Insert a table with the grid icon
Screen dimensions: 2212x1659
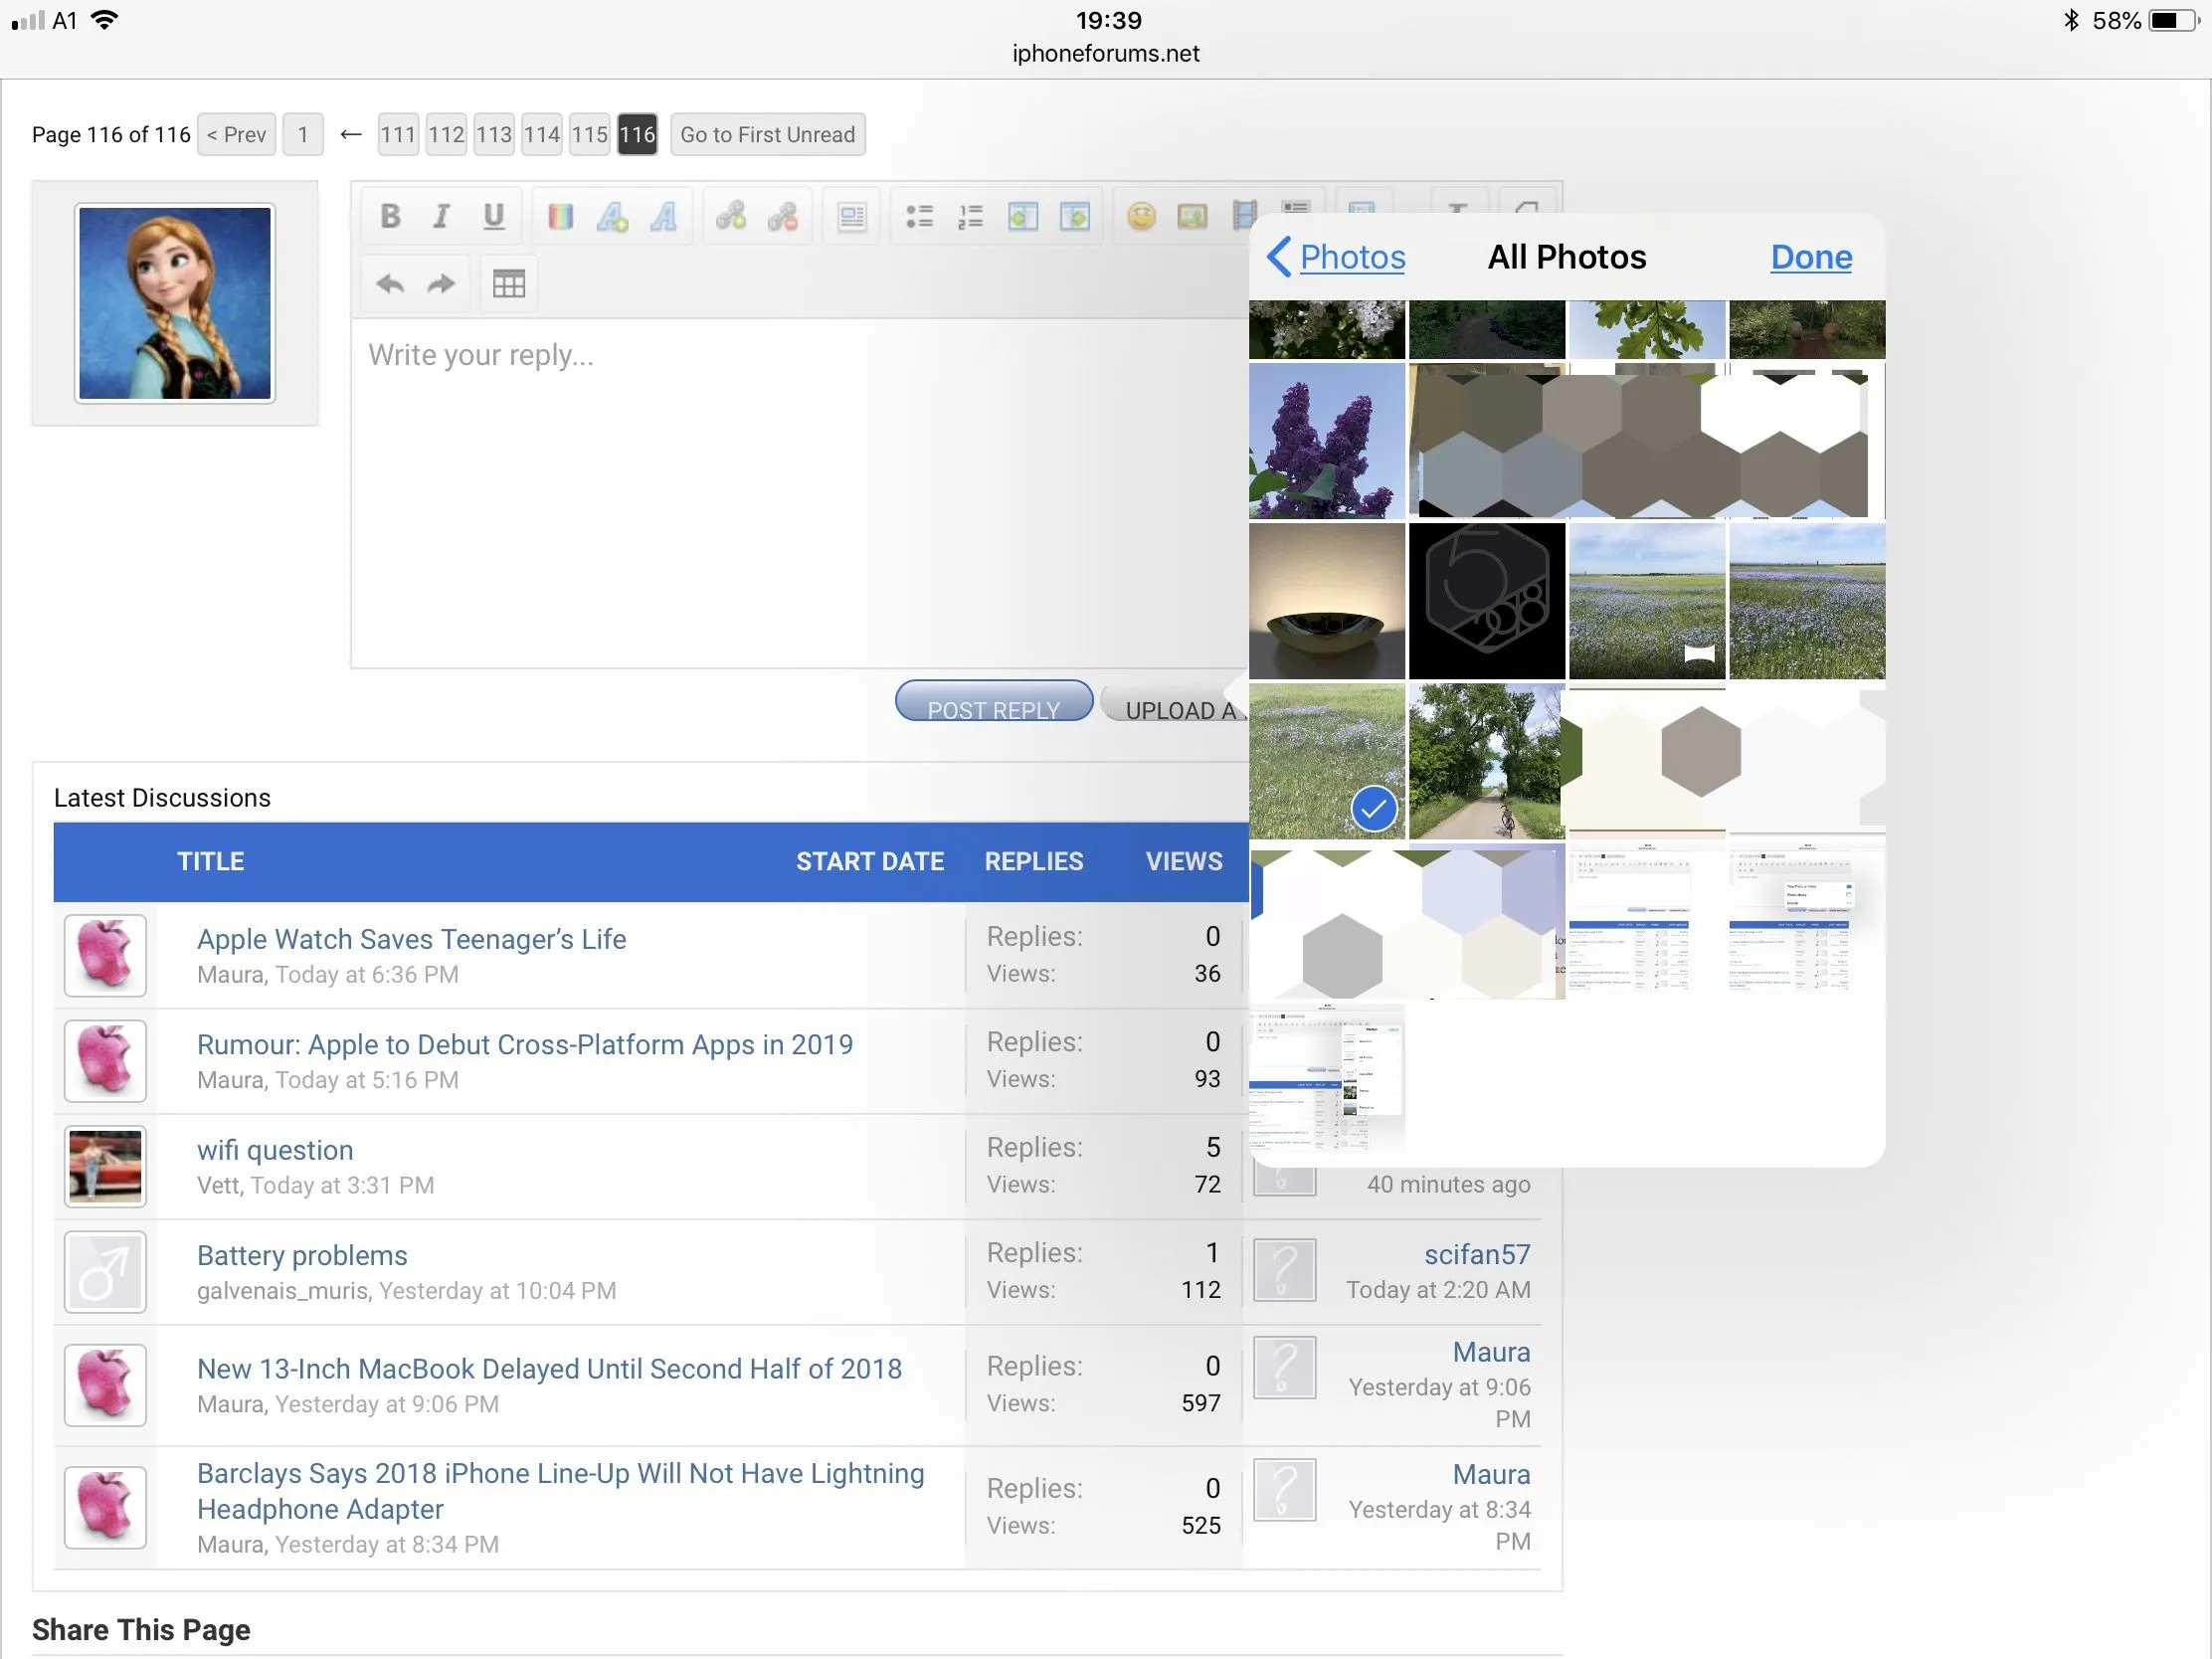508,284
